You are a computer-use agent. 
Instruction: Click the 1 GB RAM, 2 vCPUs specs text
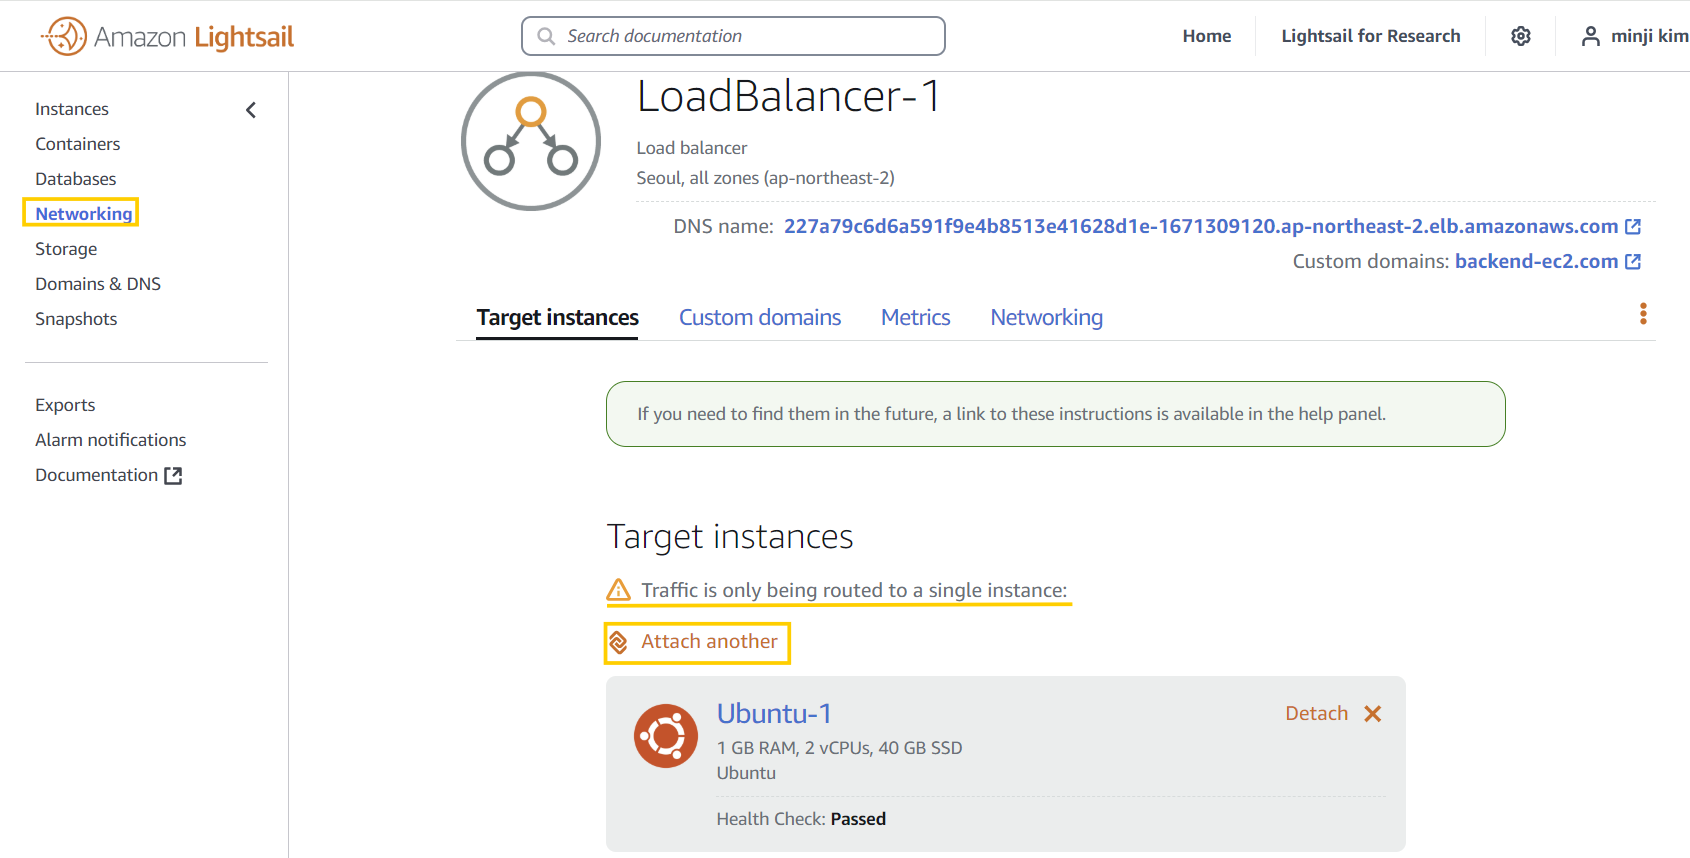(839, 748)
